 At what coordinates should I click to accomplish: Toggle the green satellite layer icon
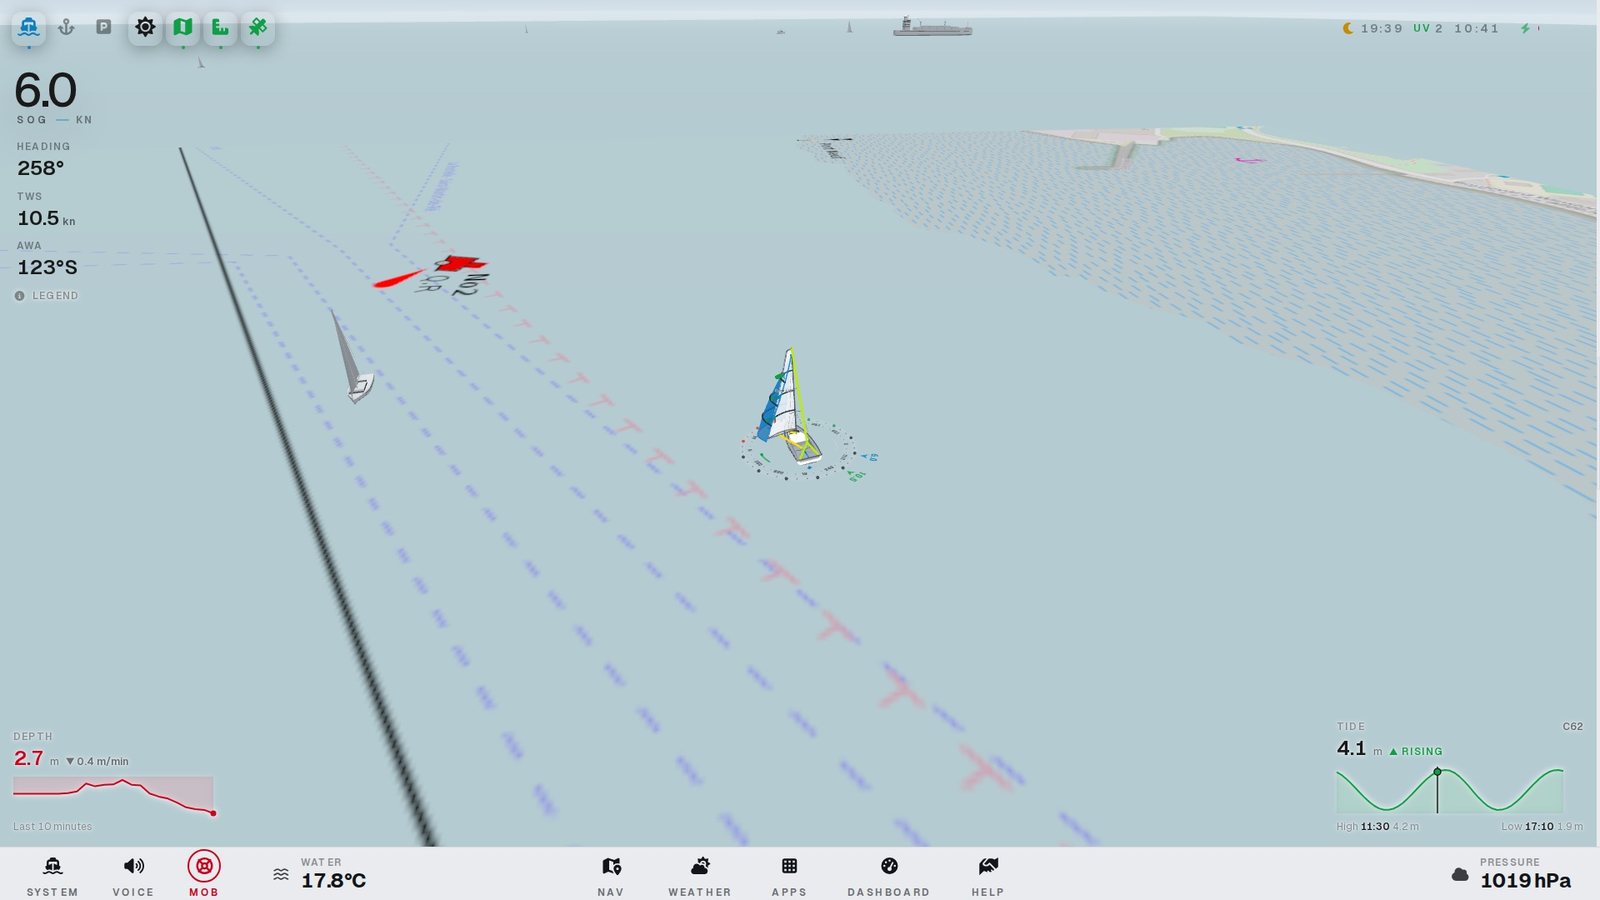258,27
